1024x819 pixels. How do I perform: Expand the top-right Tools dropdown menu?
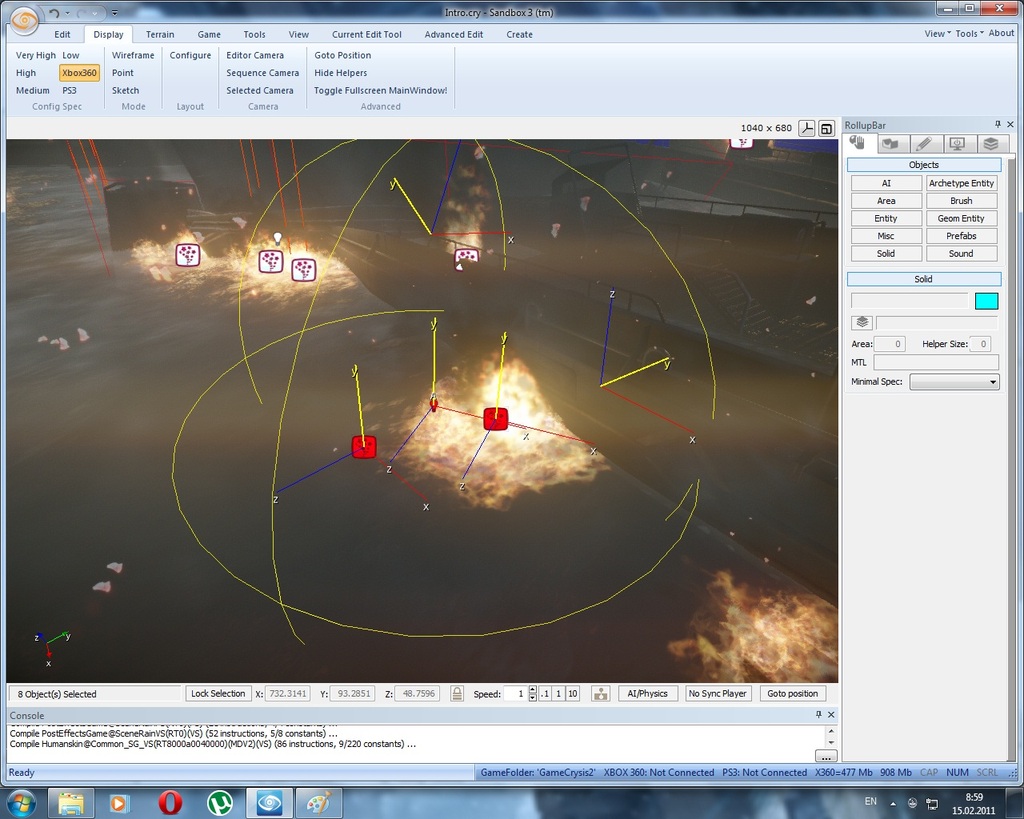pos(969,33)
